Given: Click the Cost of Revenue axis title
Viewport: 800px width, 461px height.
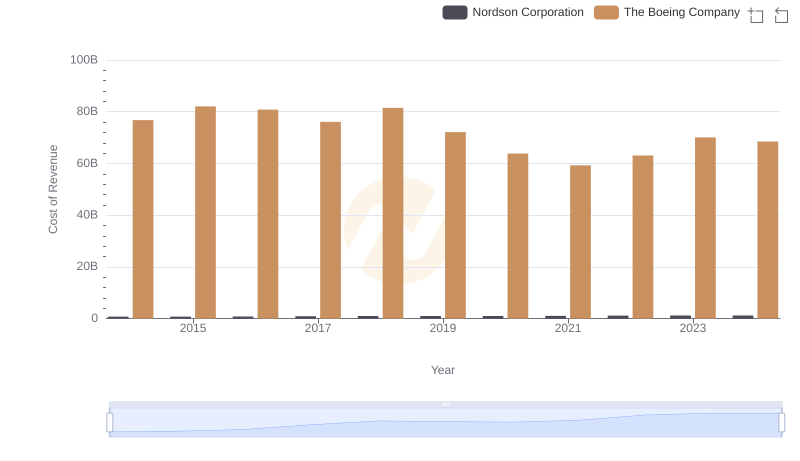Looking at the screenshot, I should coord(53,189).
